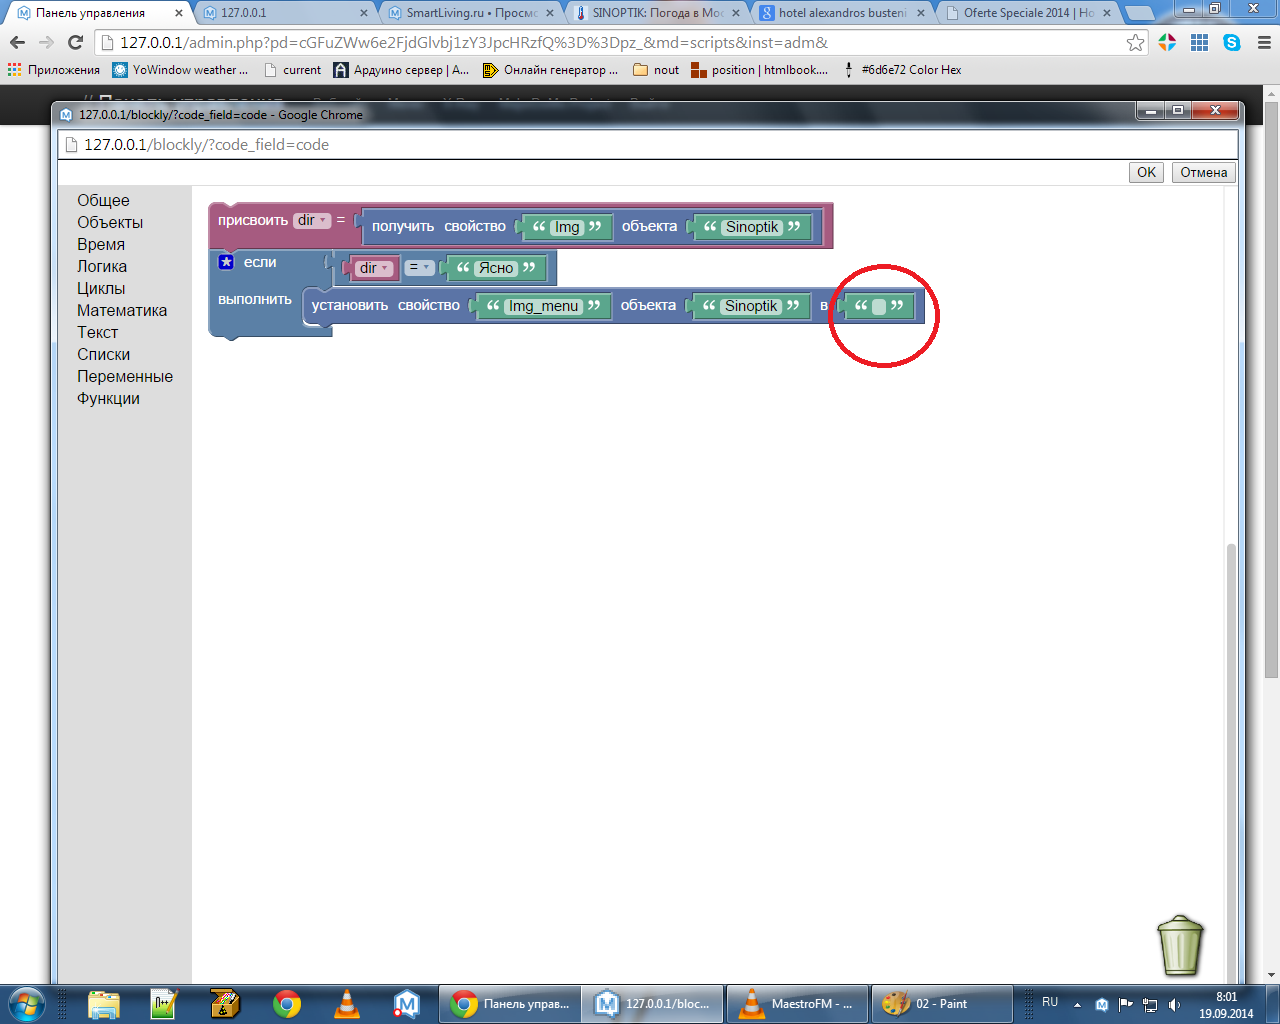The image size is (1280, 1024).
Task: Open the #6d6e72 Color Hex bookmark
Action: tap(902, 70)
